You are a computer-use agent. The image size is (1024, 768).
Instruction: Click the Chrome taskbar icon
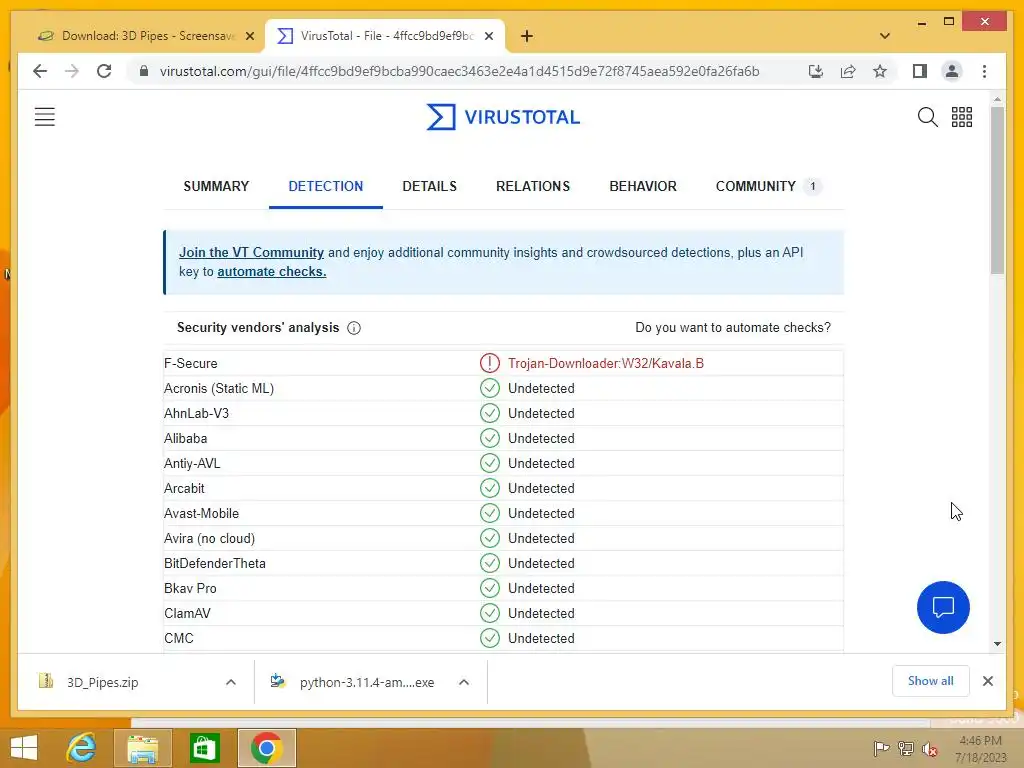click(x=266, y=748)
